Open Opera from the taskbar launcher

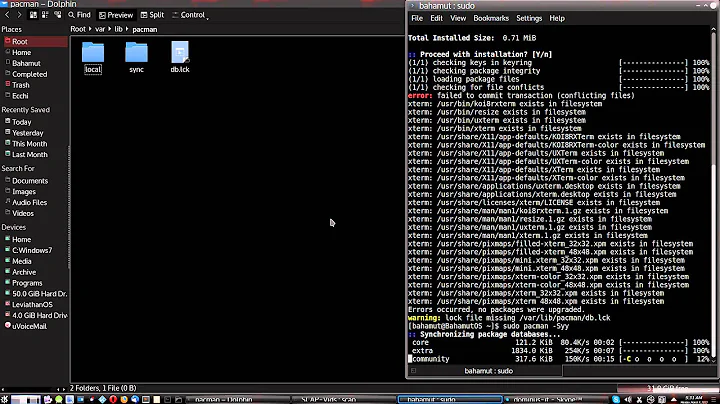[113, 400]
